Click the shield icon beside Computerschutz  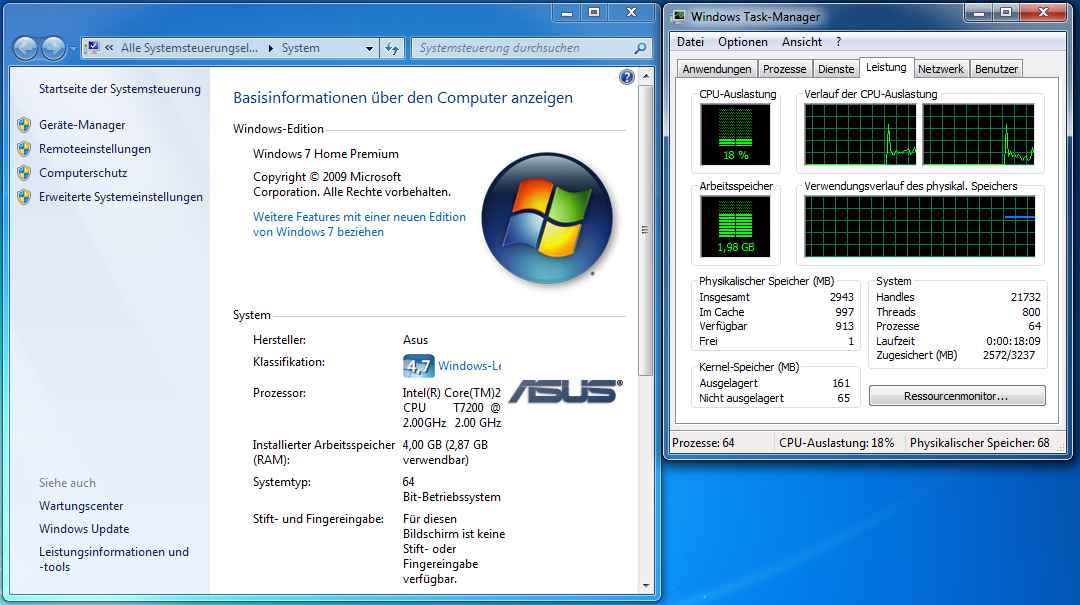coord(24,173)
